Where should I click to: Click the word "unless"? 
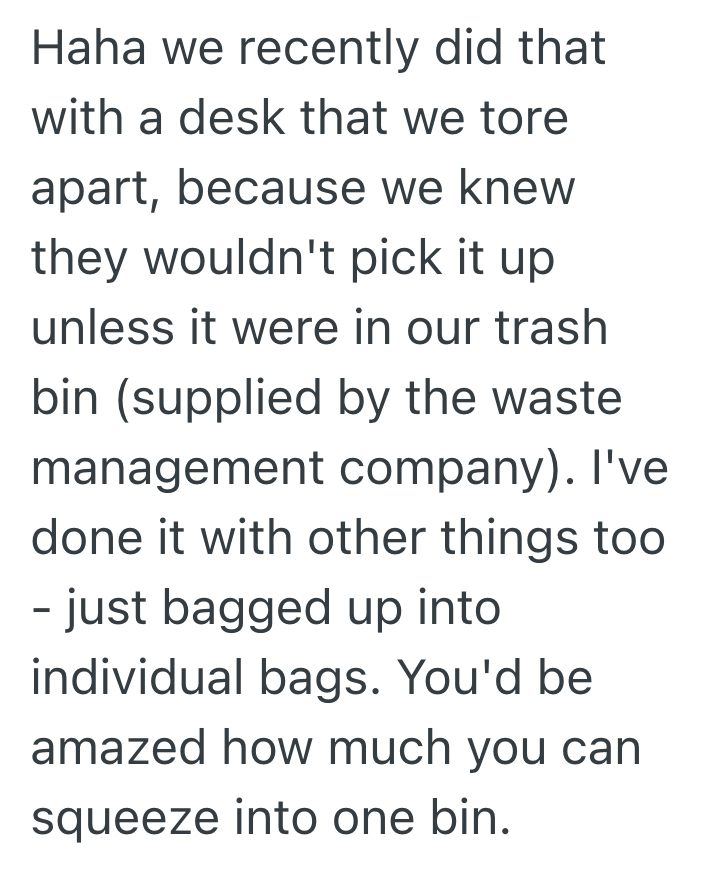point(95,329)
